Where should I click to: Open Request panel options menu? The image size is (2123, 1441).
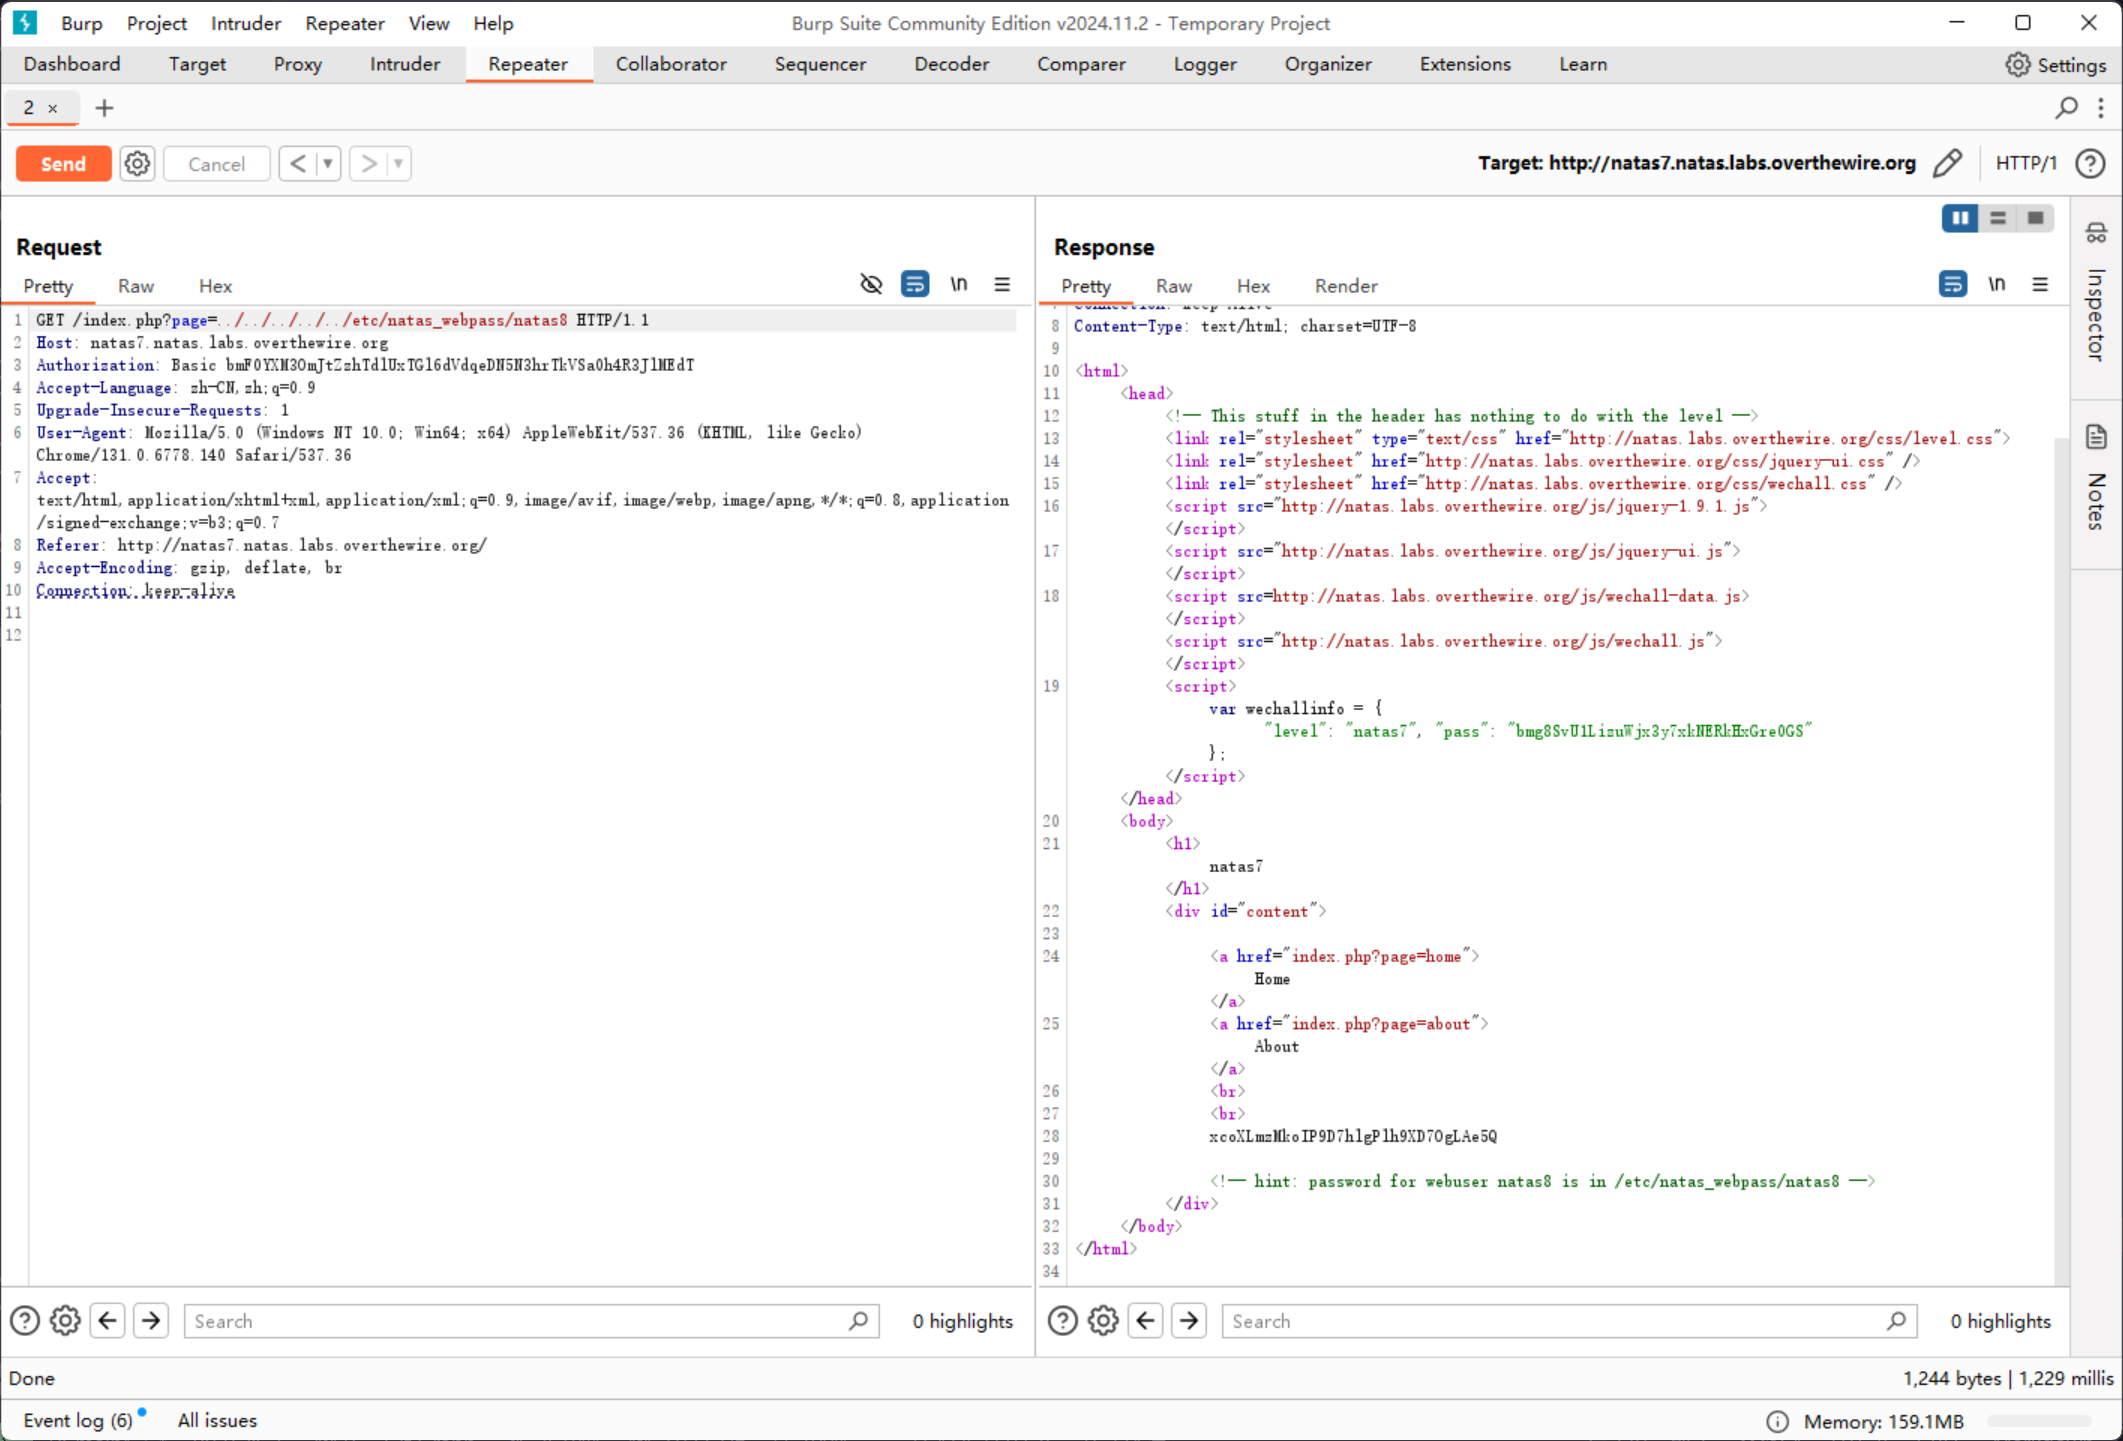click(1002, 285)
